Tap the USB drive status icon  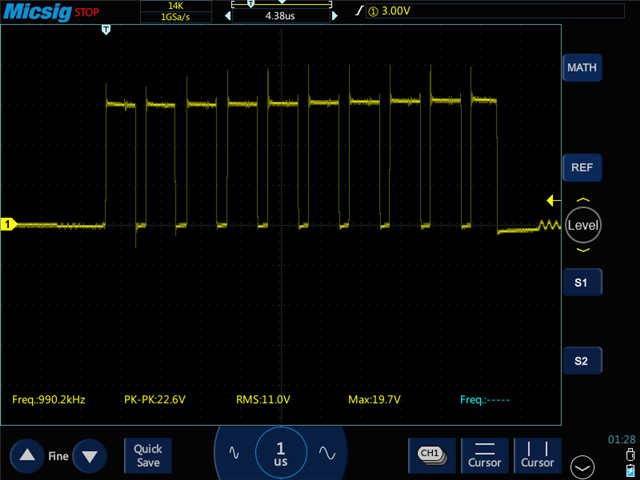(630, 454)
